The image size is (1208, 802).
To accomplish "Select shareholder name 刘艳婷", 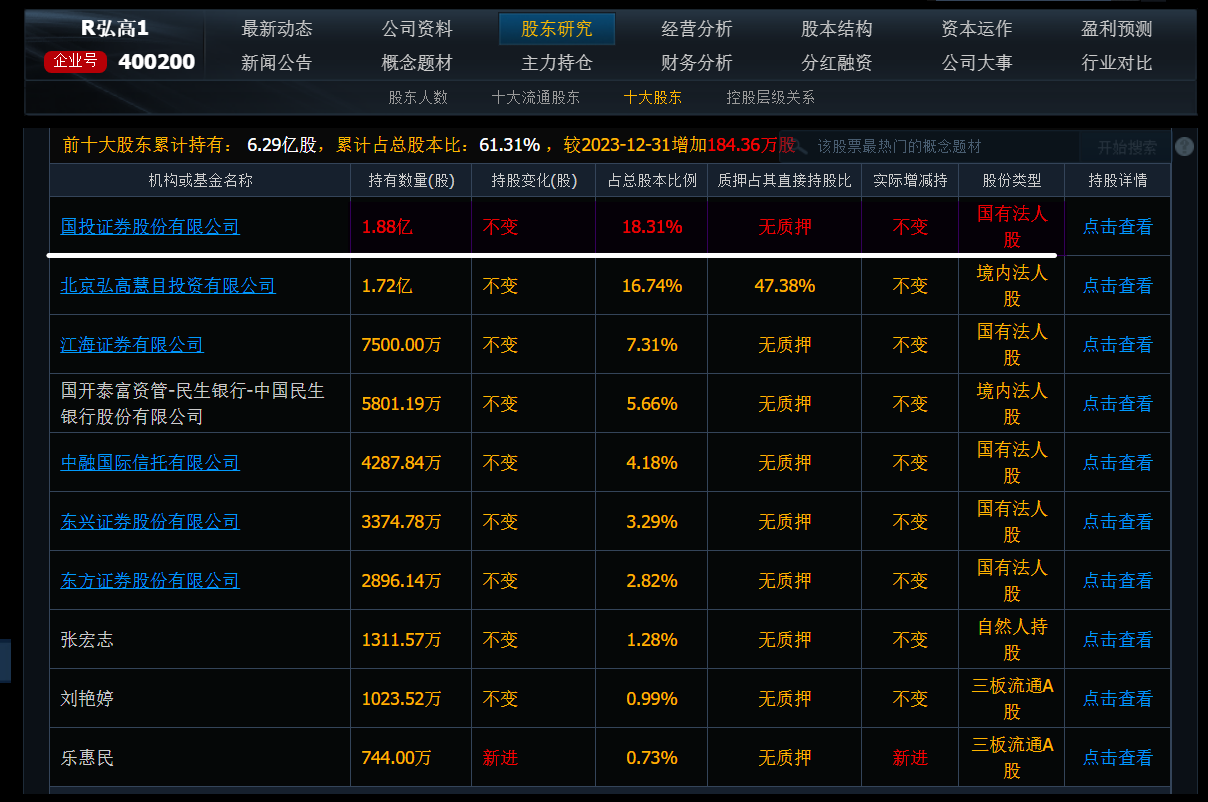I will point(87,699).
